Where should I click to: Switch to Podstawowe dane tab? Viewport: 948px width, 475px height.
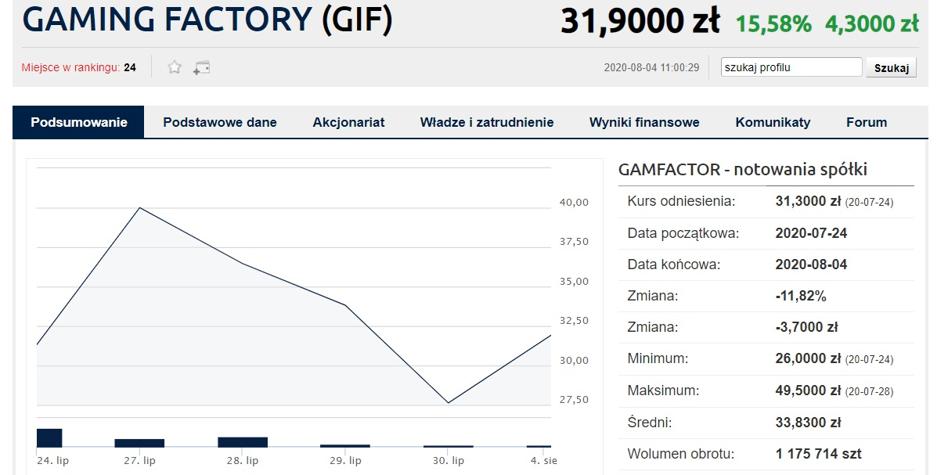click(x=219, y=122)
